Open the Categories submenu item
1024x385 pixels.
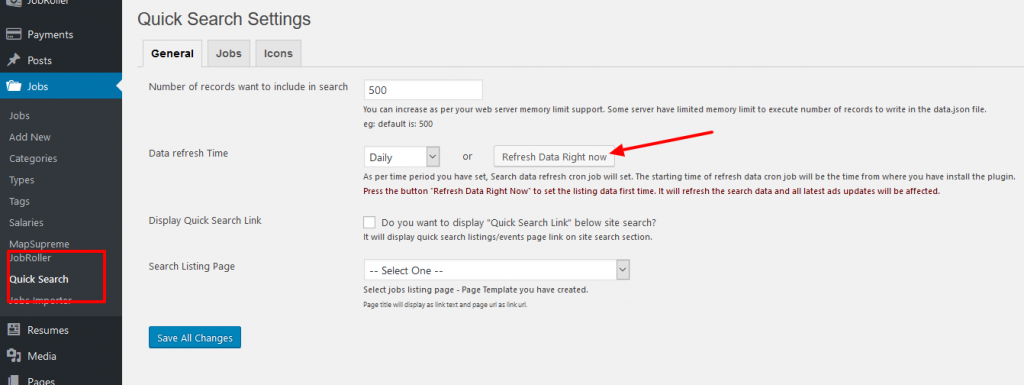[33, 159]
